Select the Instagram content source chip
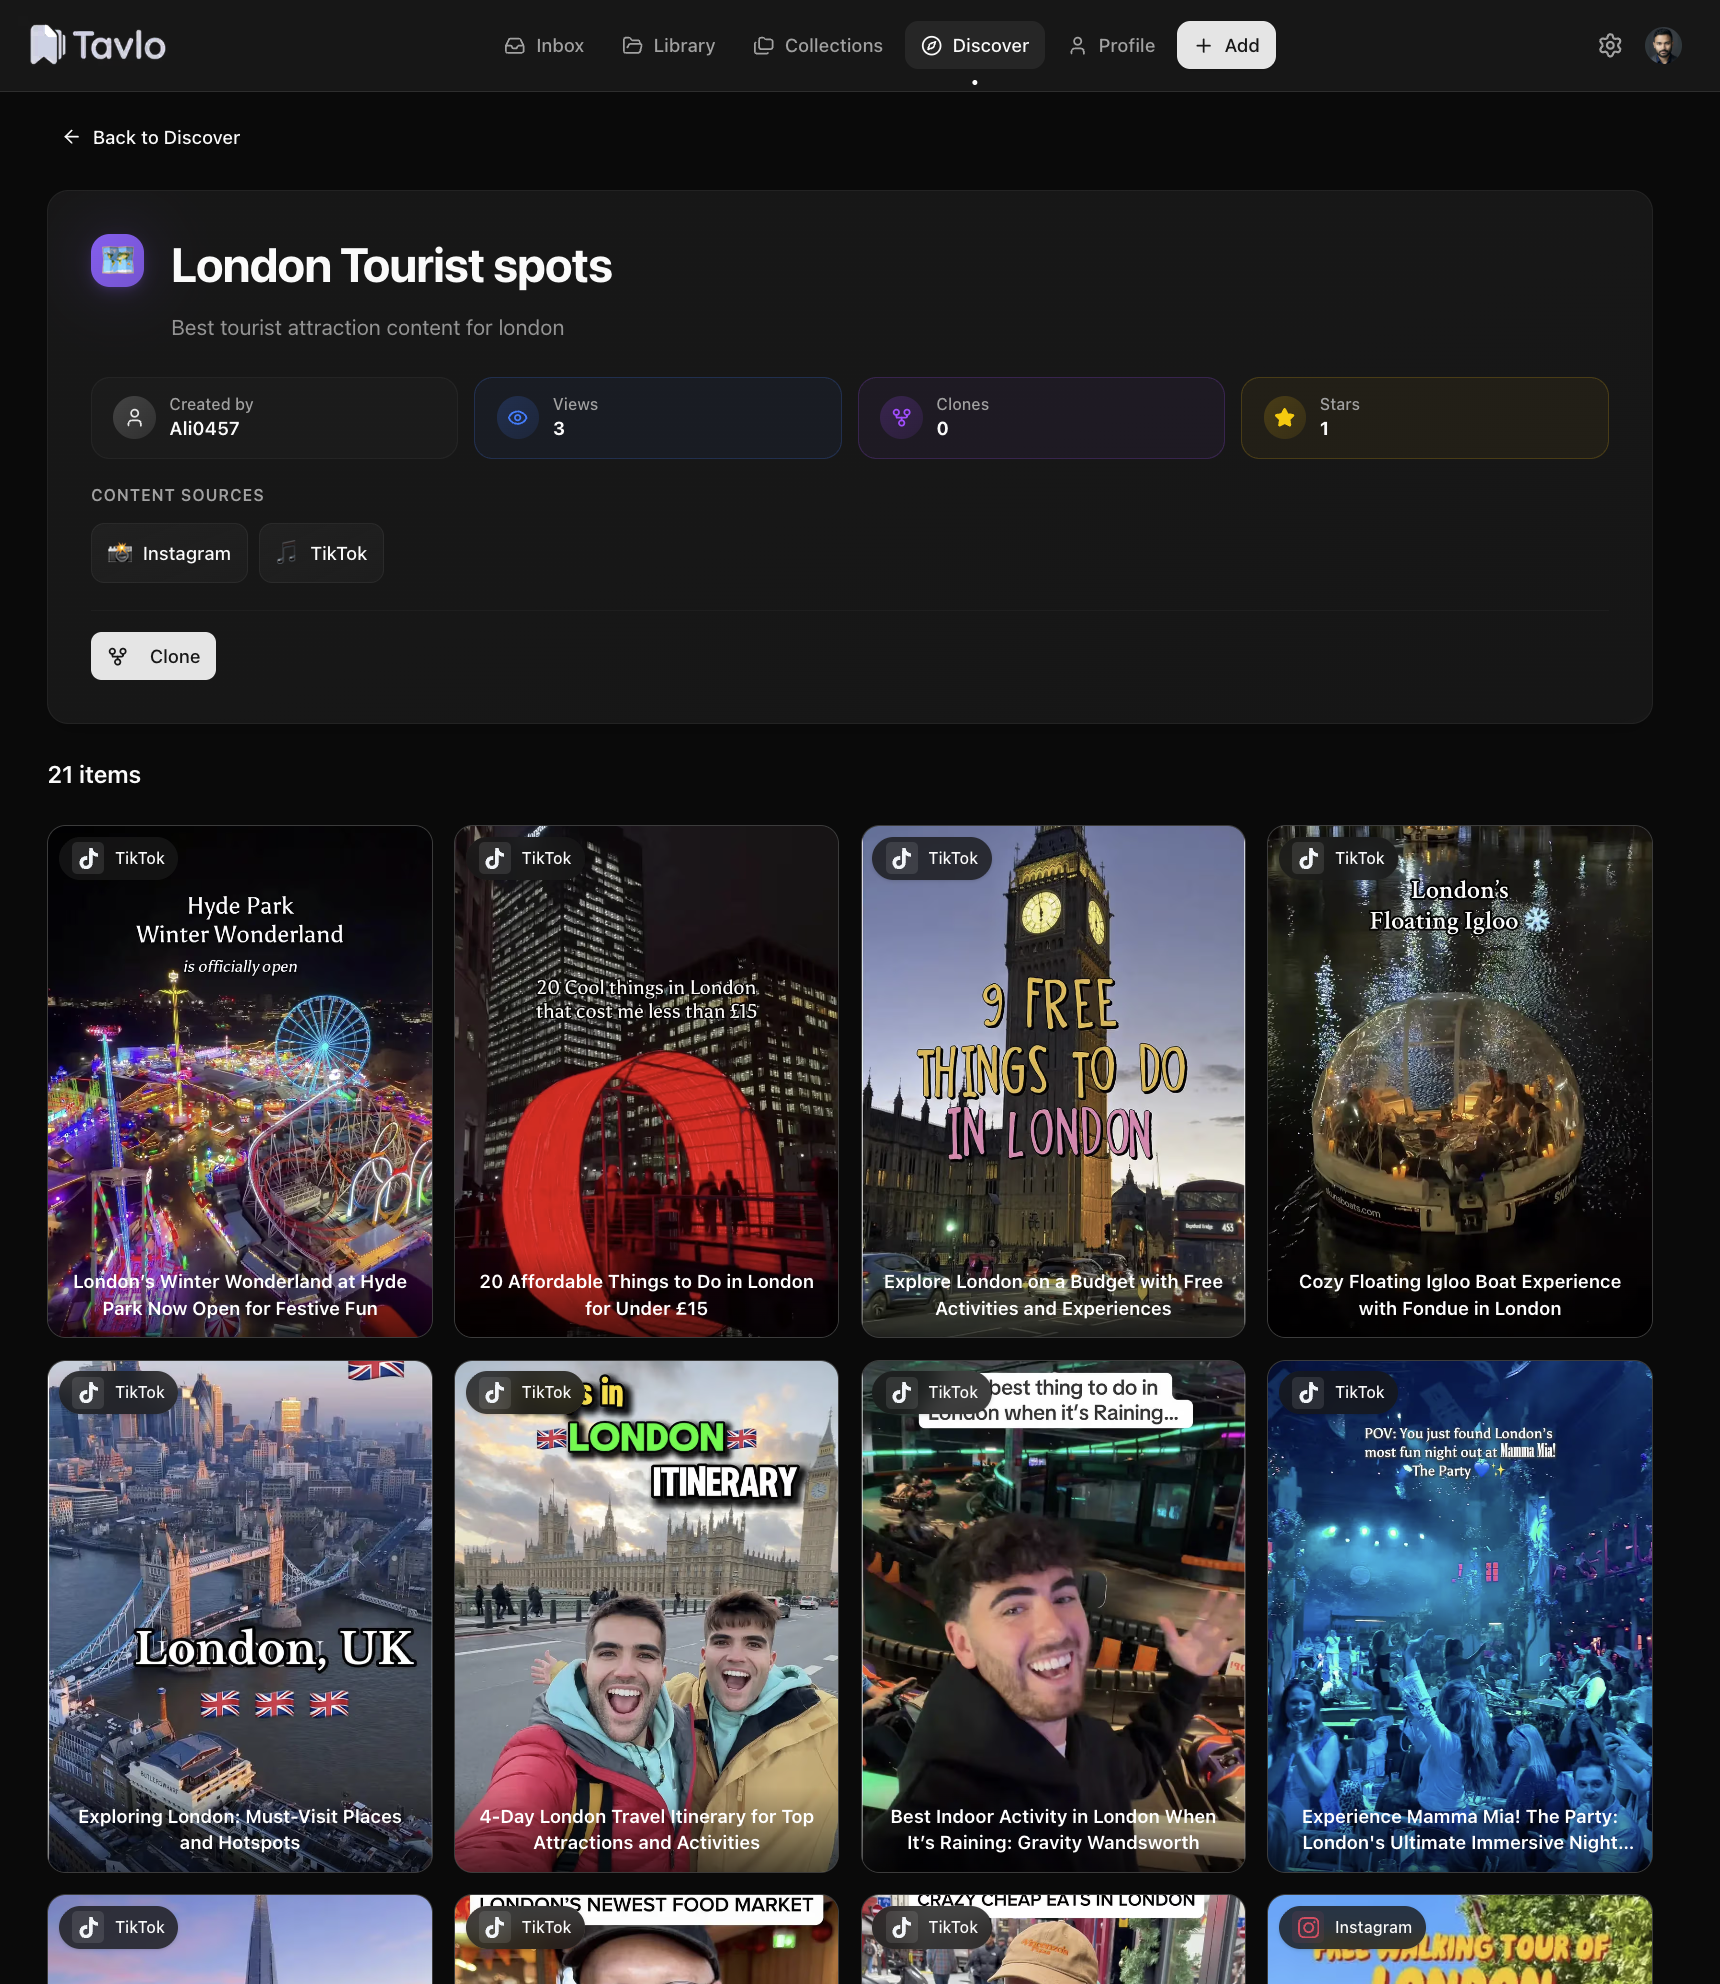The image size is (1720, 1984). [169, 553]
